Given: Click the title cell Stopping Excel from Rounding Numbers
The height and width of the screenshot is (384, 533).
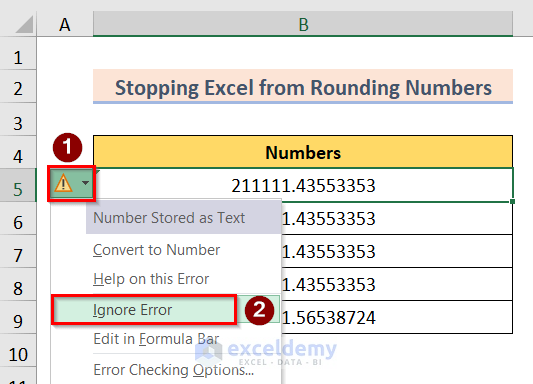Looking at the screenshot, I should coord(303,87).
